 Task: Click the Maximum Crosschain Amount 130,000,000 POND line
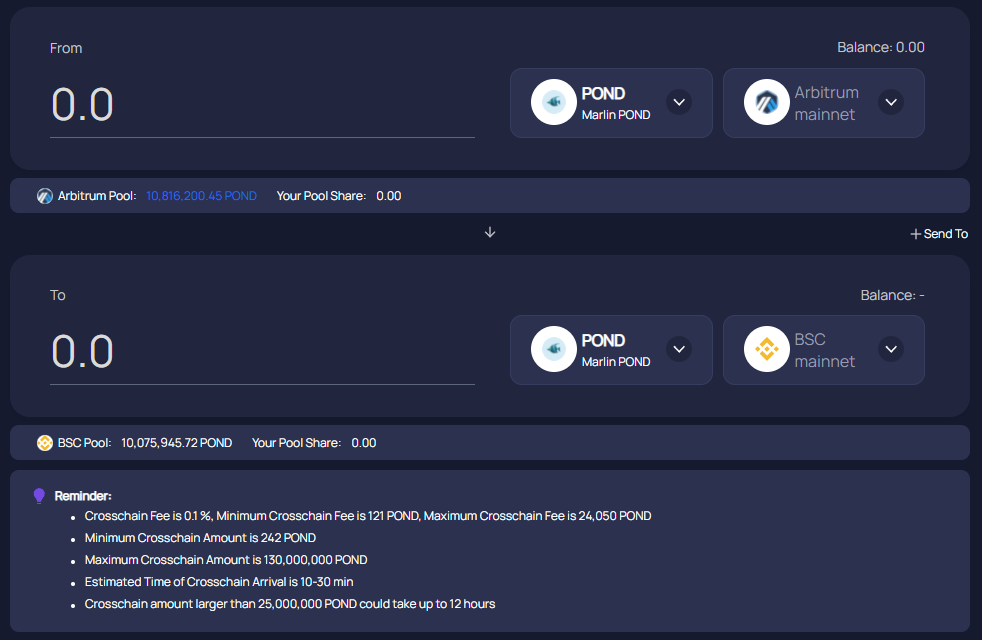click(x=226, y=560)
